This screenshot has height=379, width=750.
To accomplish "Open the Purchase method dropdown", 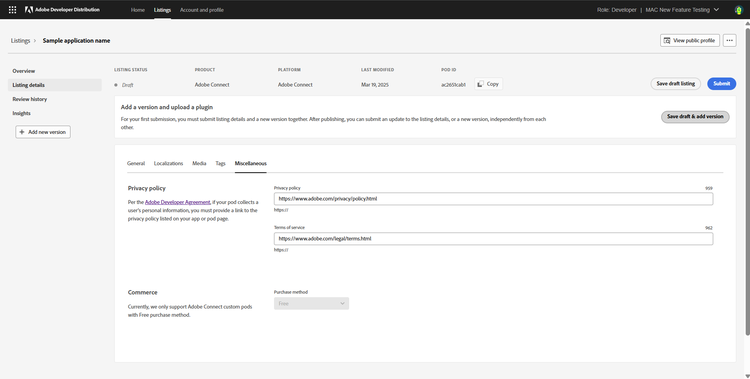I will tap(311, 303).
